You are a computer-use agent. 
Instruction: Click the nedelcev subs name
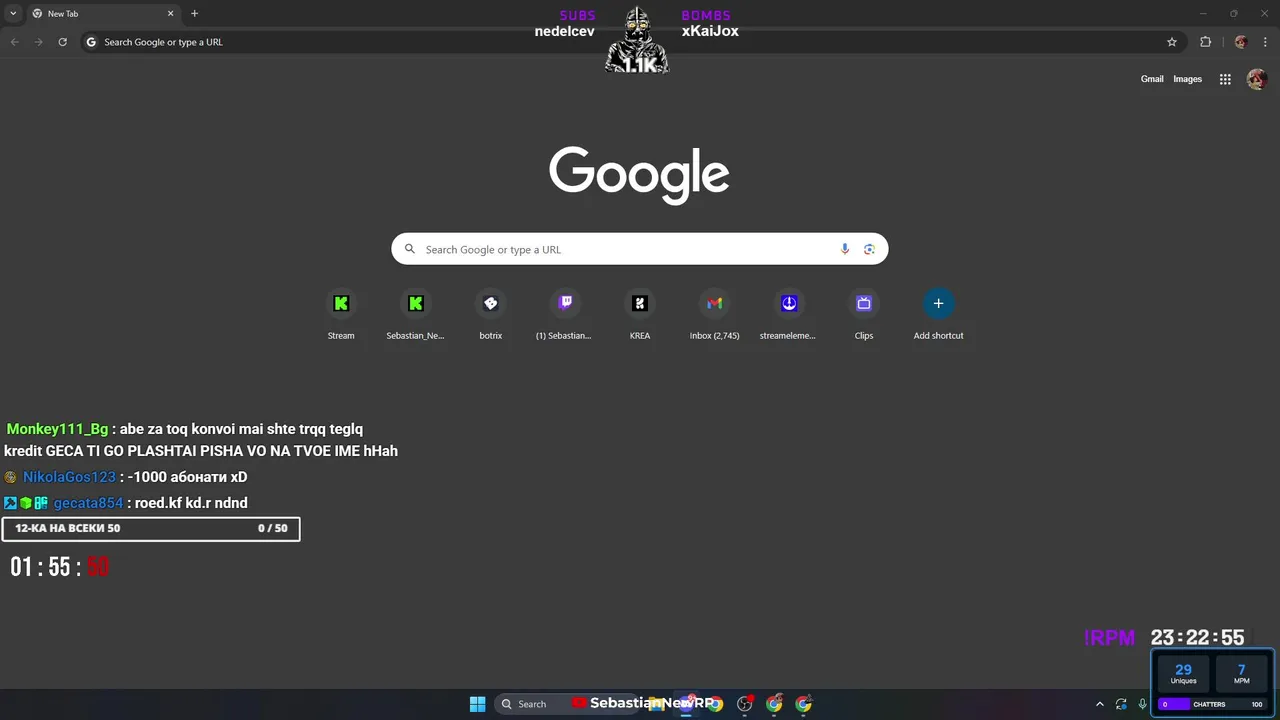tap(564, 31)
